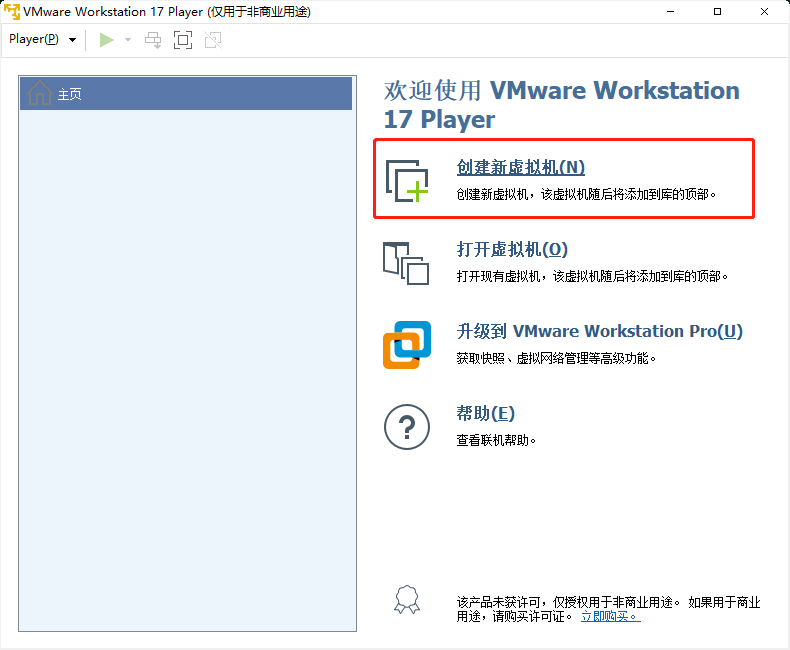
Task: Click the open virtual machine icon
Action: click(x=406, y=264)
